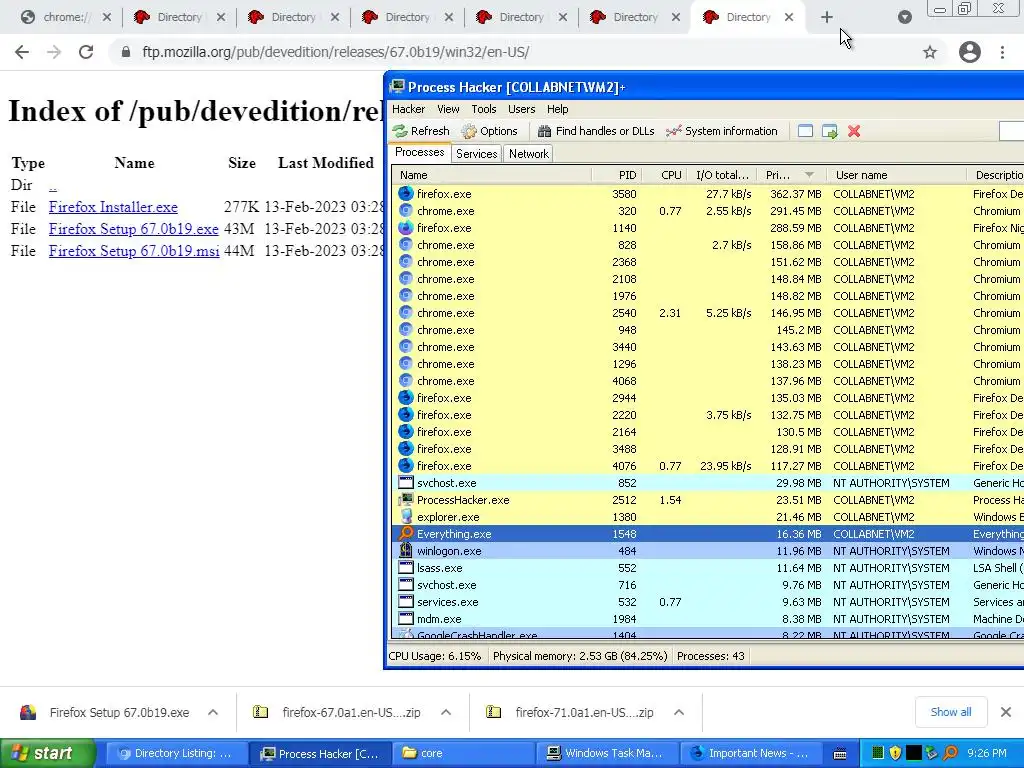Expand options for Firefox Setup 67.0b19.exe download
Screen dimensions: 1024x768
[213, 712]
